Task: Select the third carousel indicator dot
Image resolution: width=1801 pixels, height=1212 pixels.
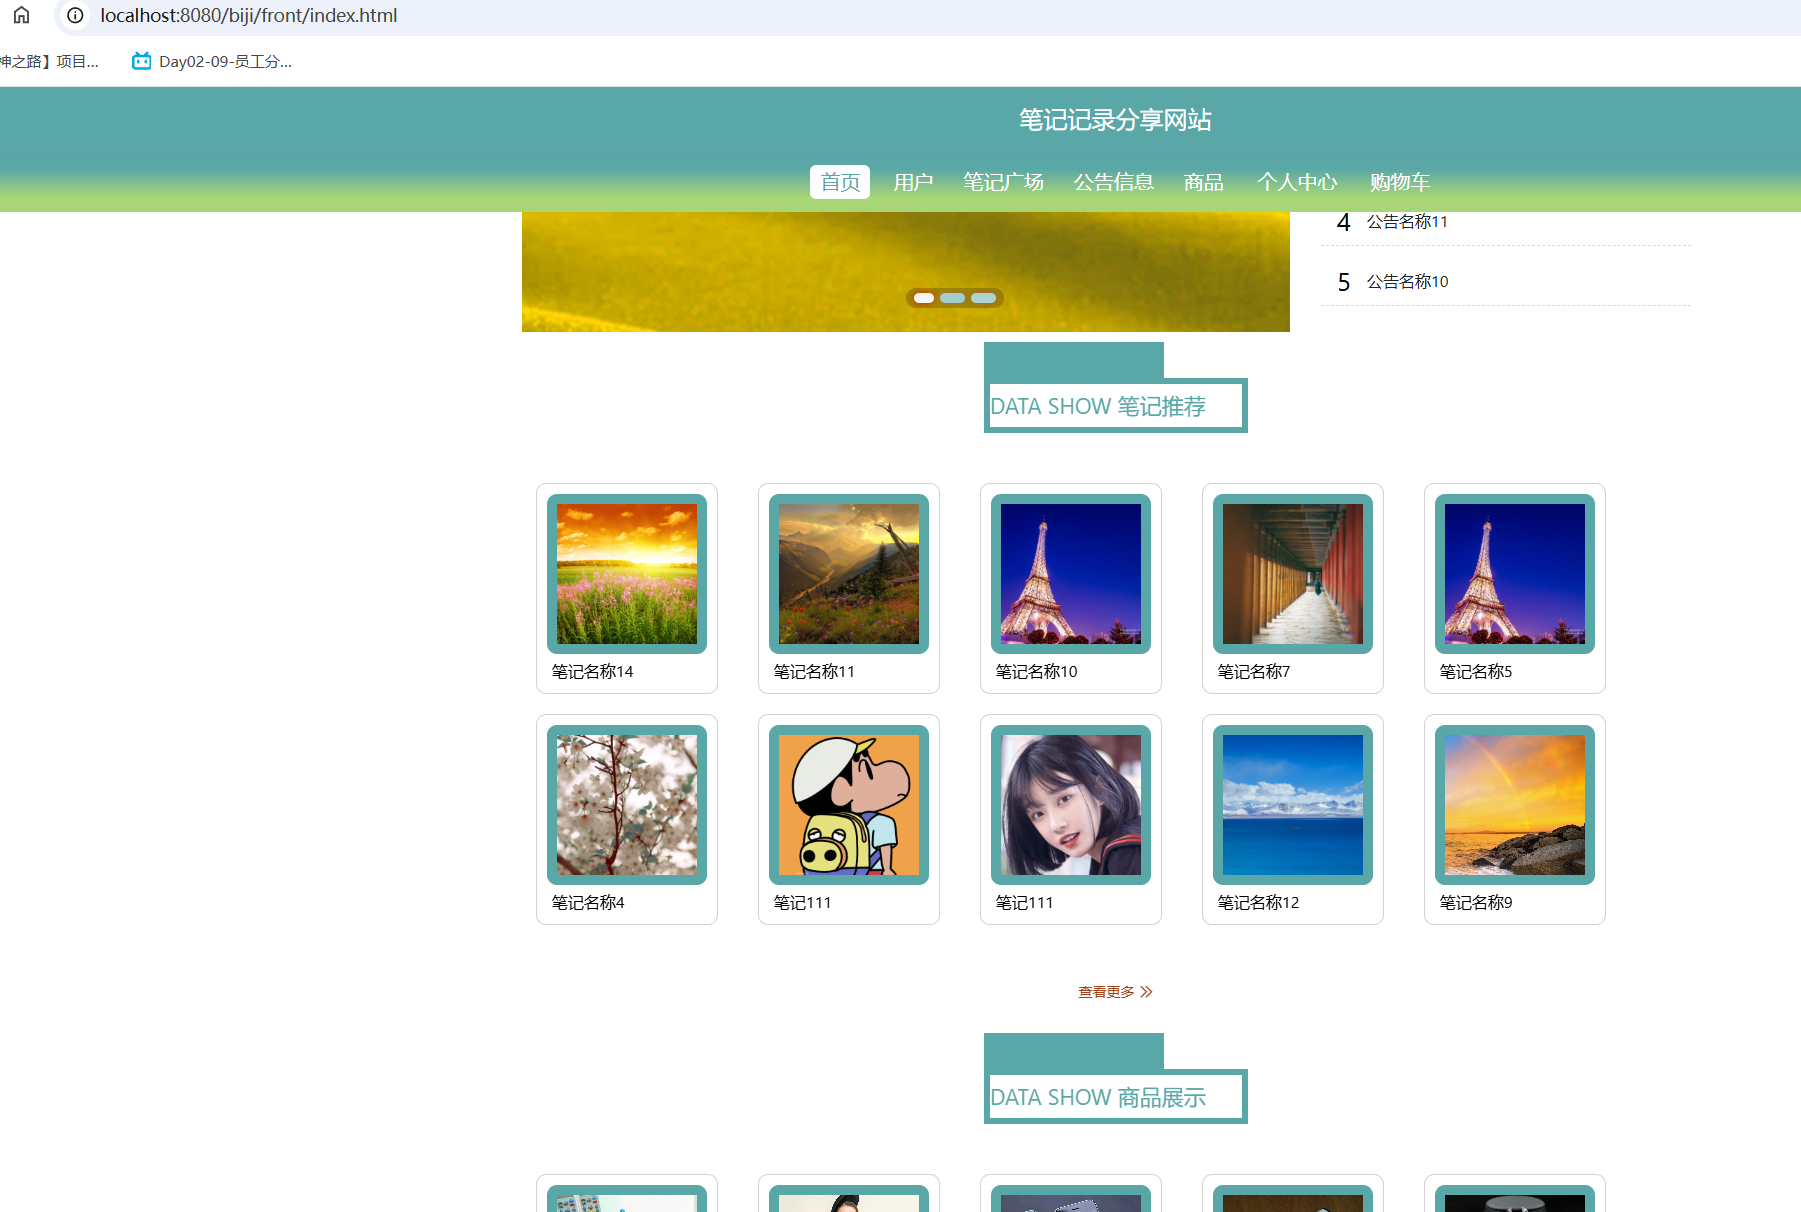Action: click(x=984, y=298)
